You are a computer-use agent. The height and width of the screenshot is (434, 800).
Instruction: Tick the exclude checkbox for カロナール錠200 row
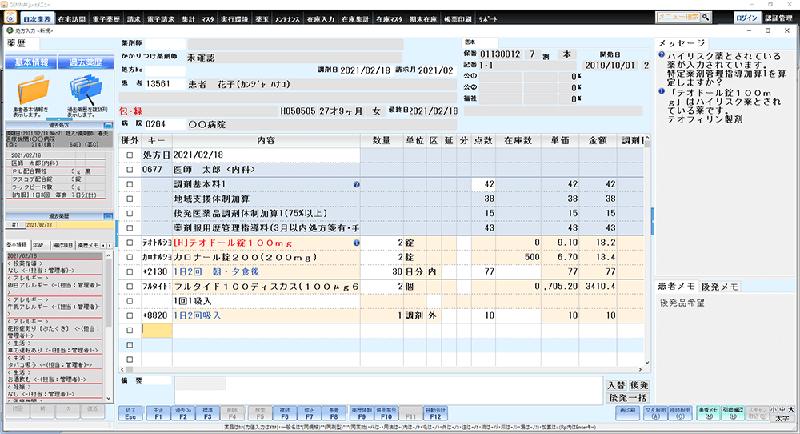[129, 256]
